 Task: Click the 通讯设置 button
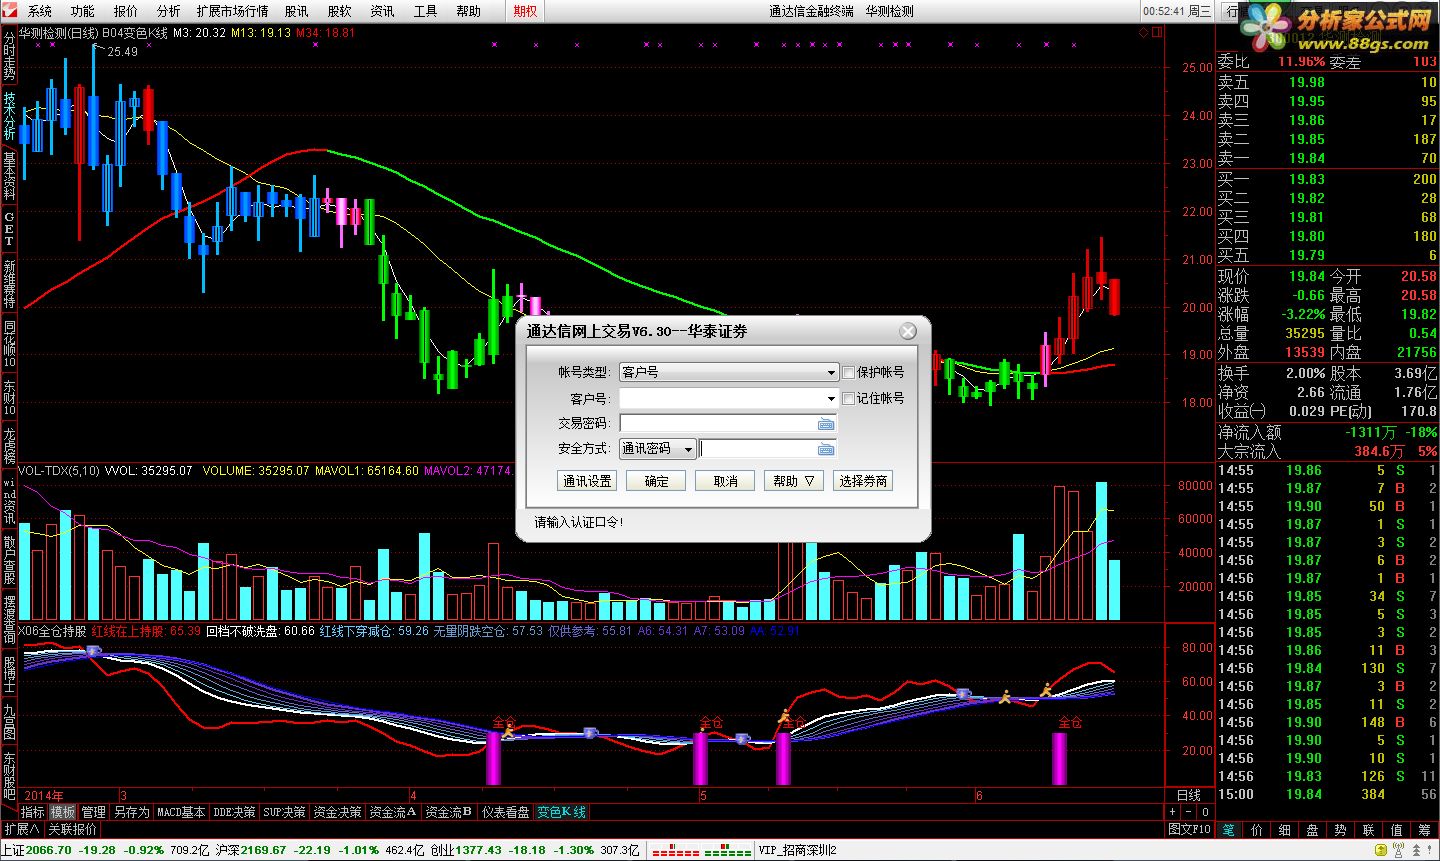pyautogui.click(x=587, y=481)
